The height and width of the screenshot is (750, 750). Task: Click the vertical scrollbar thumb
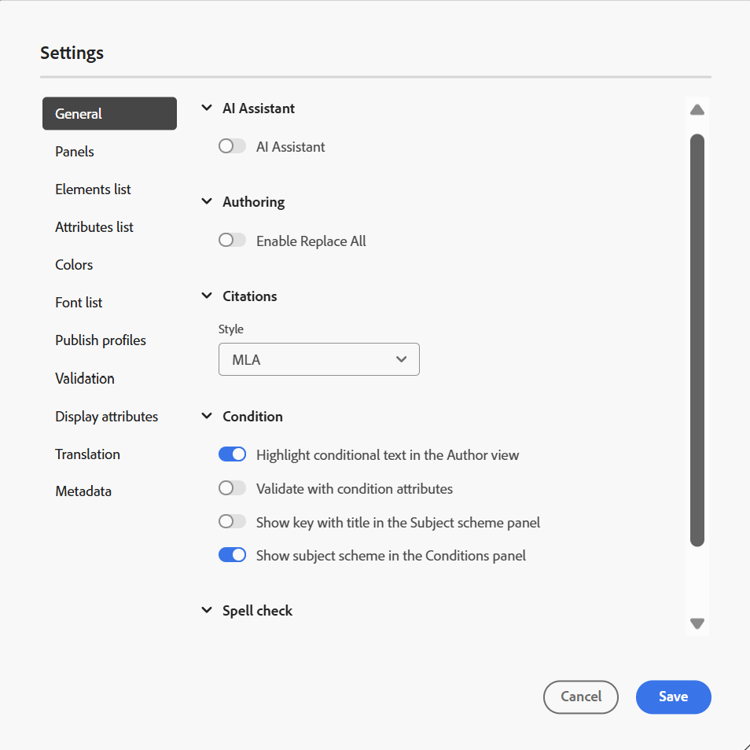click(x=697, y=340)
